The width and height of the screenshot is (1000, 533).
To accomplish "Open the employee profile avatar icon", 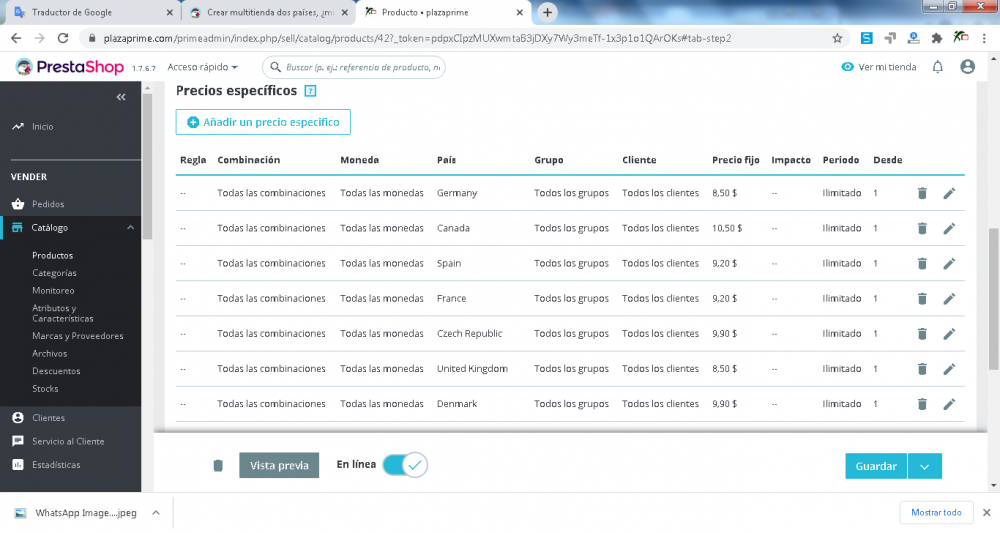I will click(967, 67).
